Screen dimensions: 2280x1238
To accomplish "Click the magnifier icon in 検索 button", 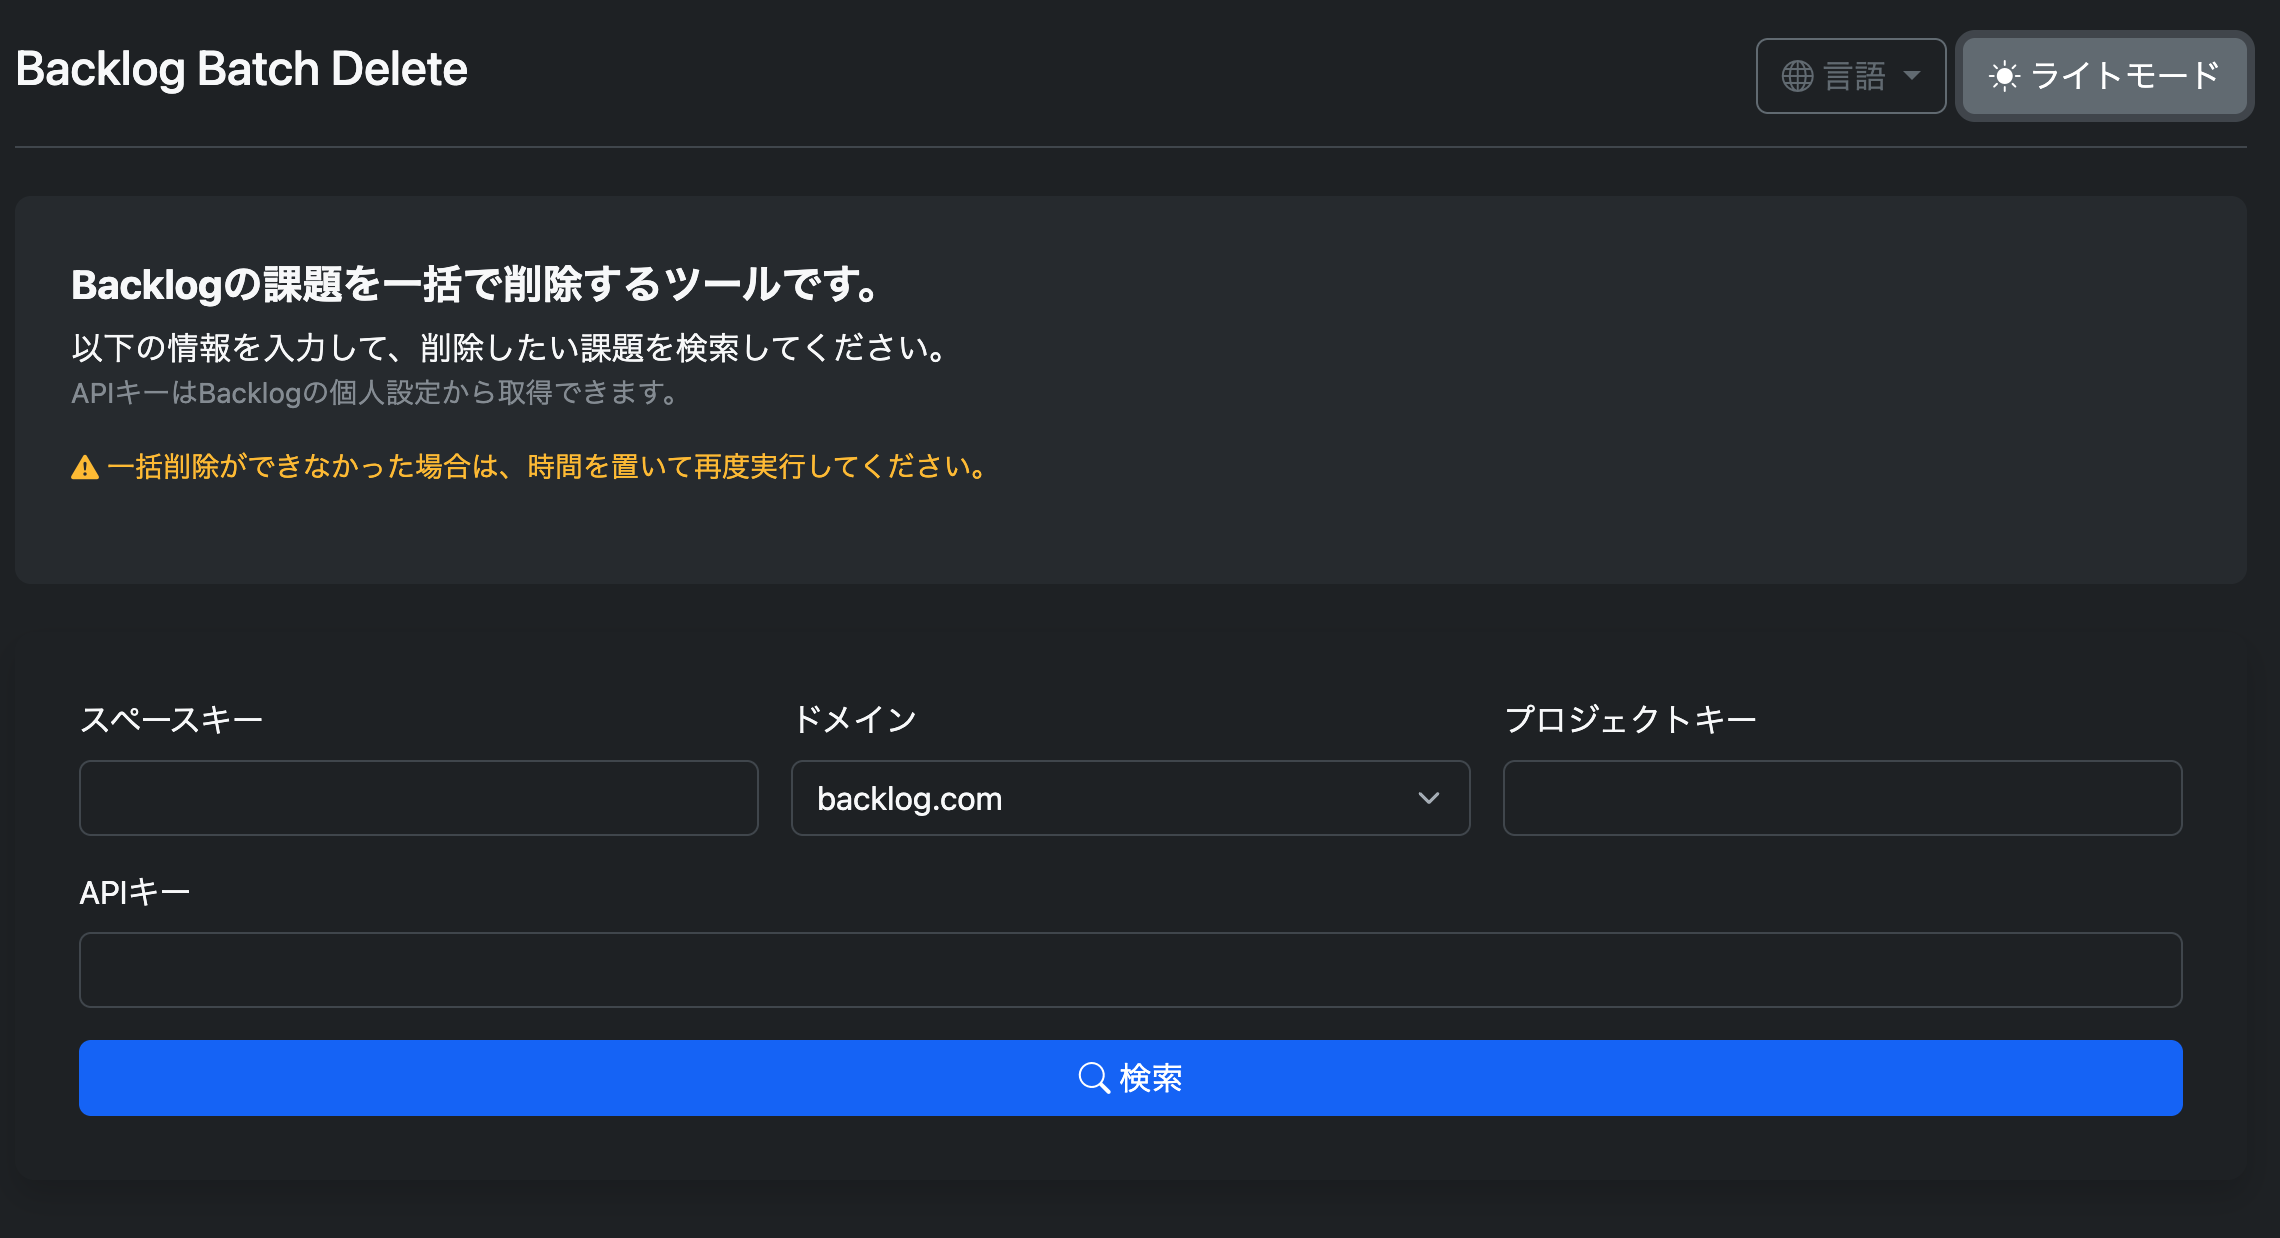I will click(1094, 1078).
